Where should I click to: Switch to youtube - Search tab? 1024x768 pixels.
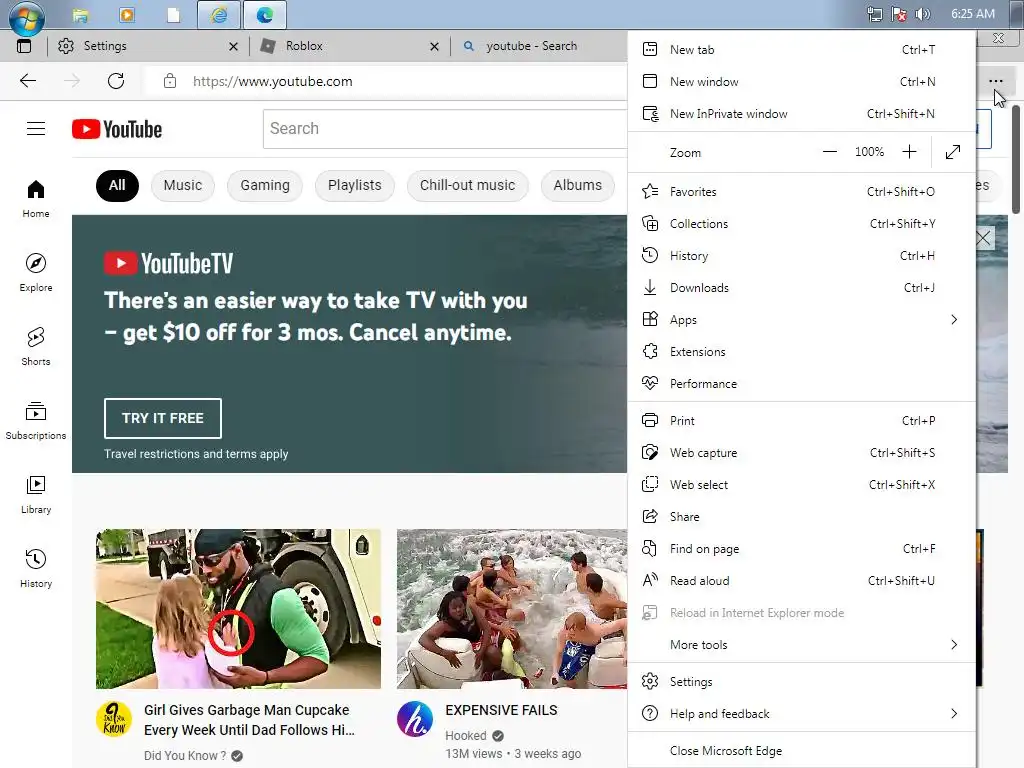tap(539, 46)
